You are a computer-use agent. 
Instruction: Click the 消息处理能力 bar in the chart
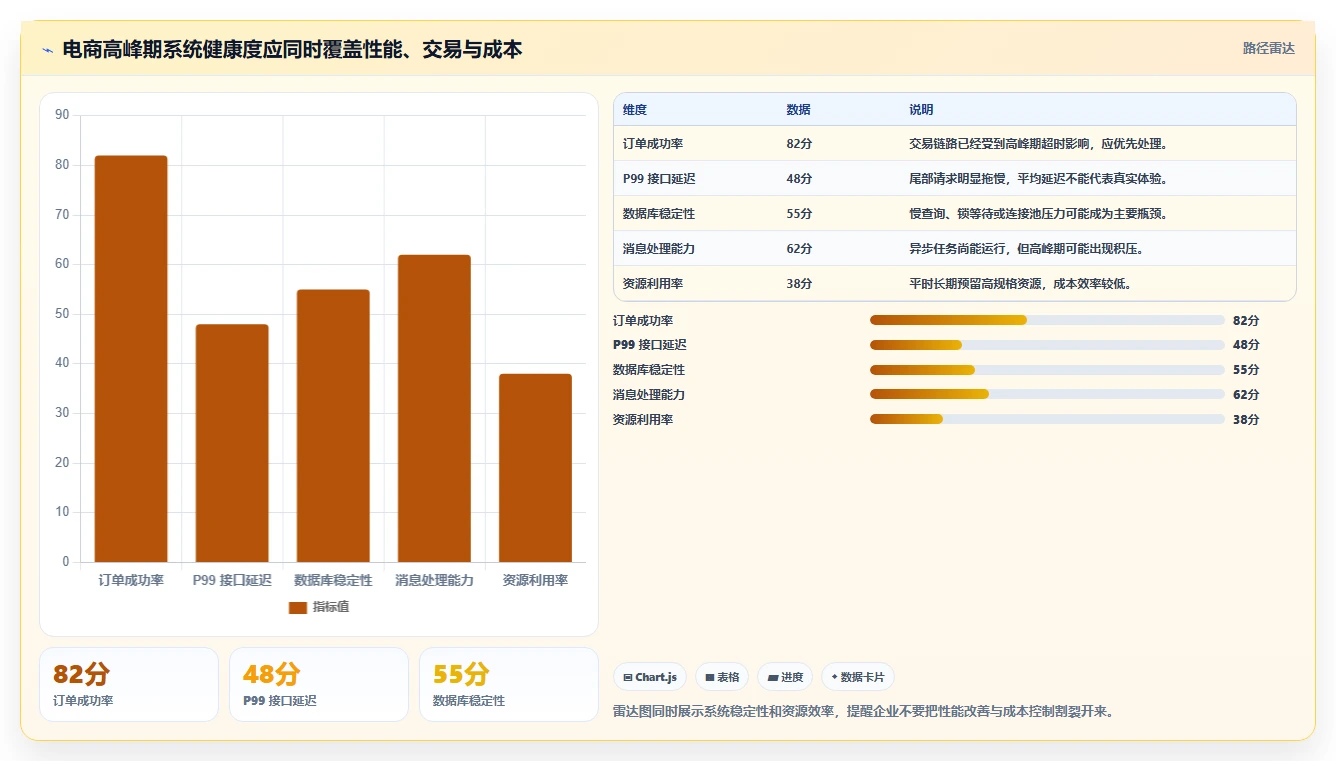[434, 408]
